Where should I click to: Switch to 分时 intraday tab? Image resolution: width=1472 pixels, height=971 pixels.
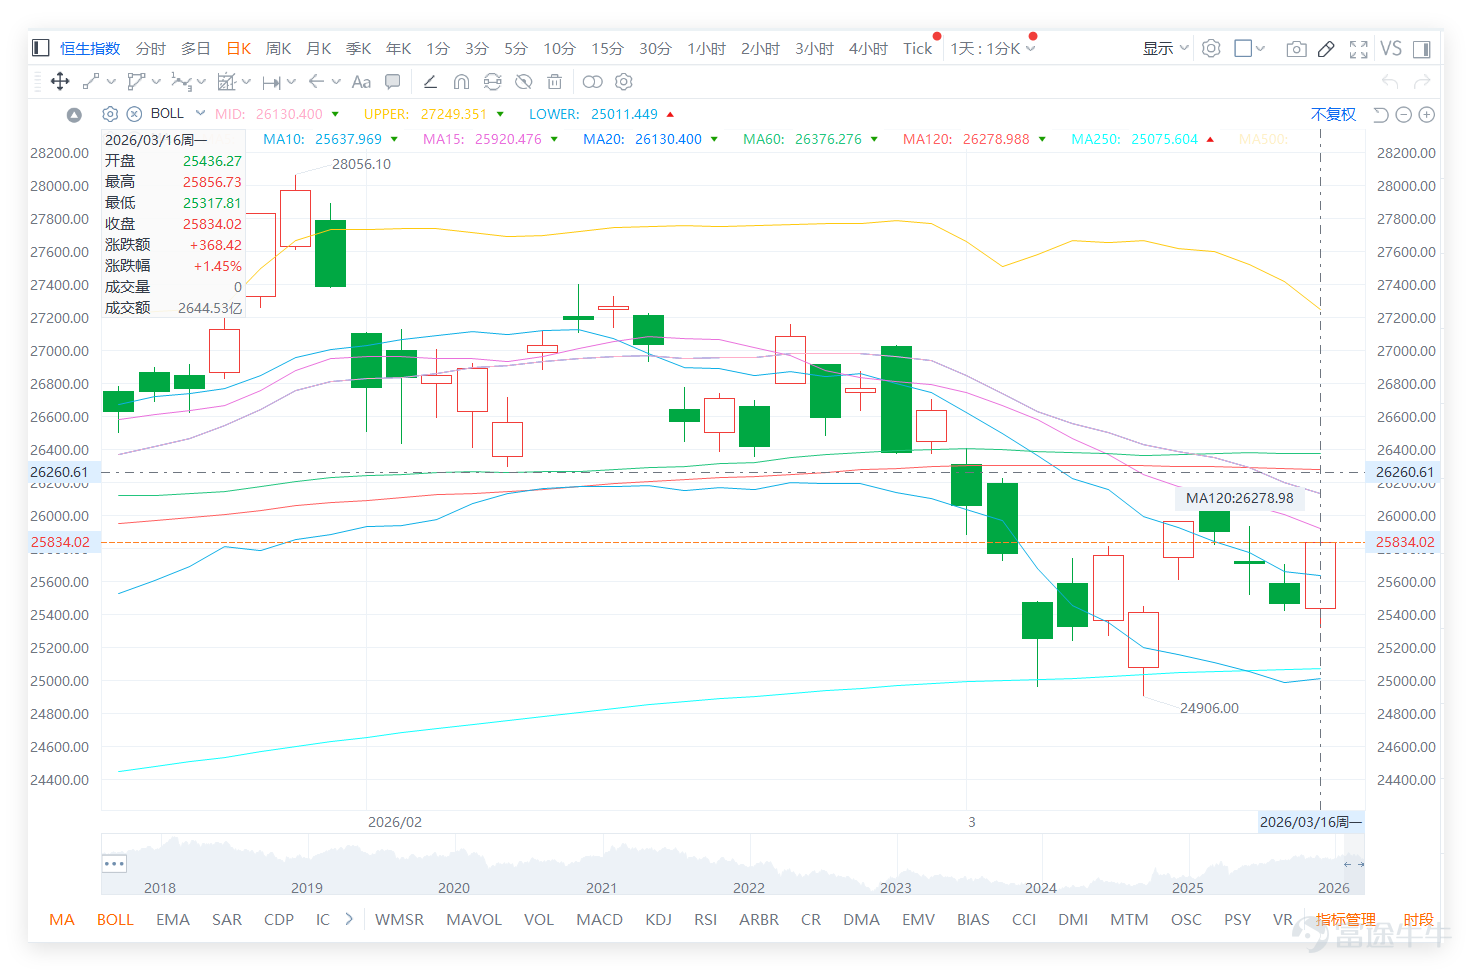click(x=151, y=48)
